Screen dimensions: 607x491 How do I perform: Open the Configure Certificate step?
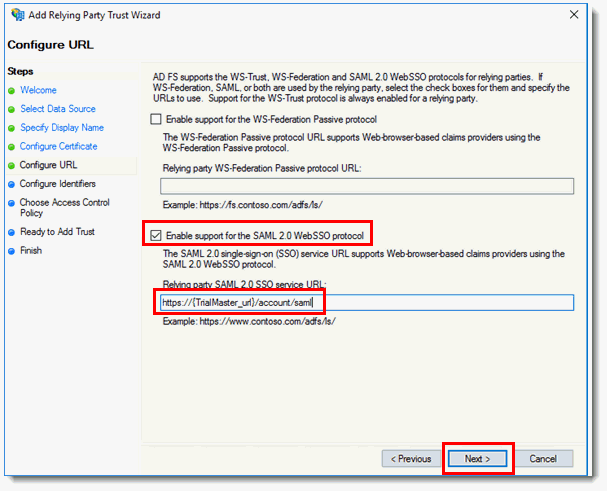tap(59, 146)
